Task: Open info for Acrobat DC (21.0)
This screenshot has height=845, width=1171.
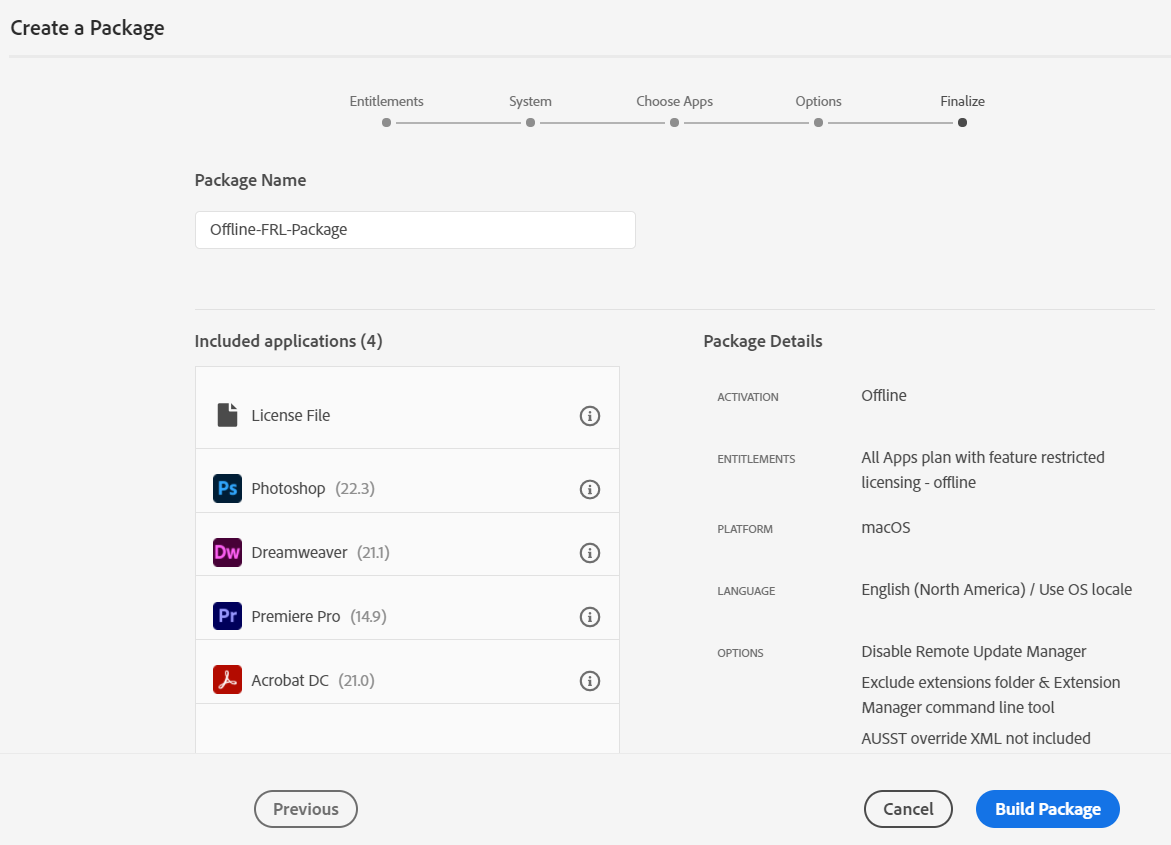Action: point(590,681)
